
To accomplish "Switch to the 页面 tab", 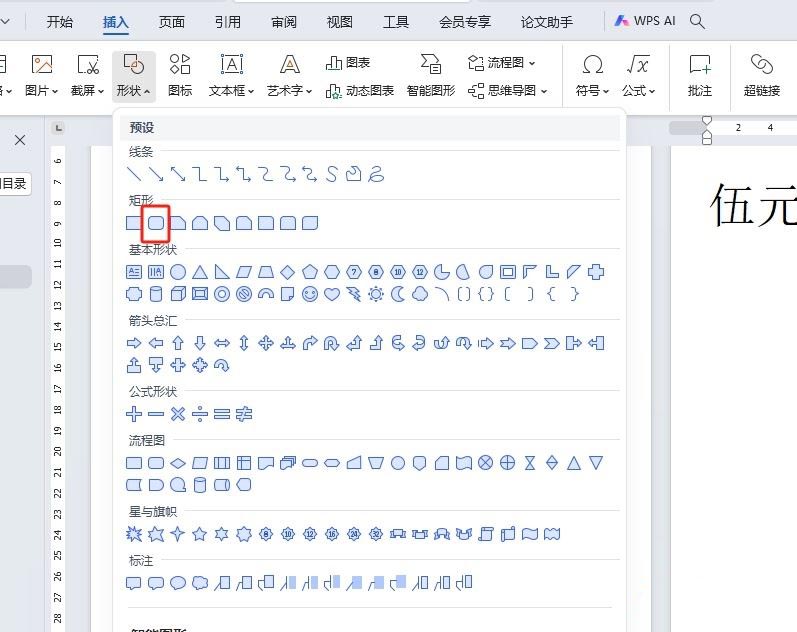I will 172,22.
